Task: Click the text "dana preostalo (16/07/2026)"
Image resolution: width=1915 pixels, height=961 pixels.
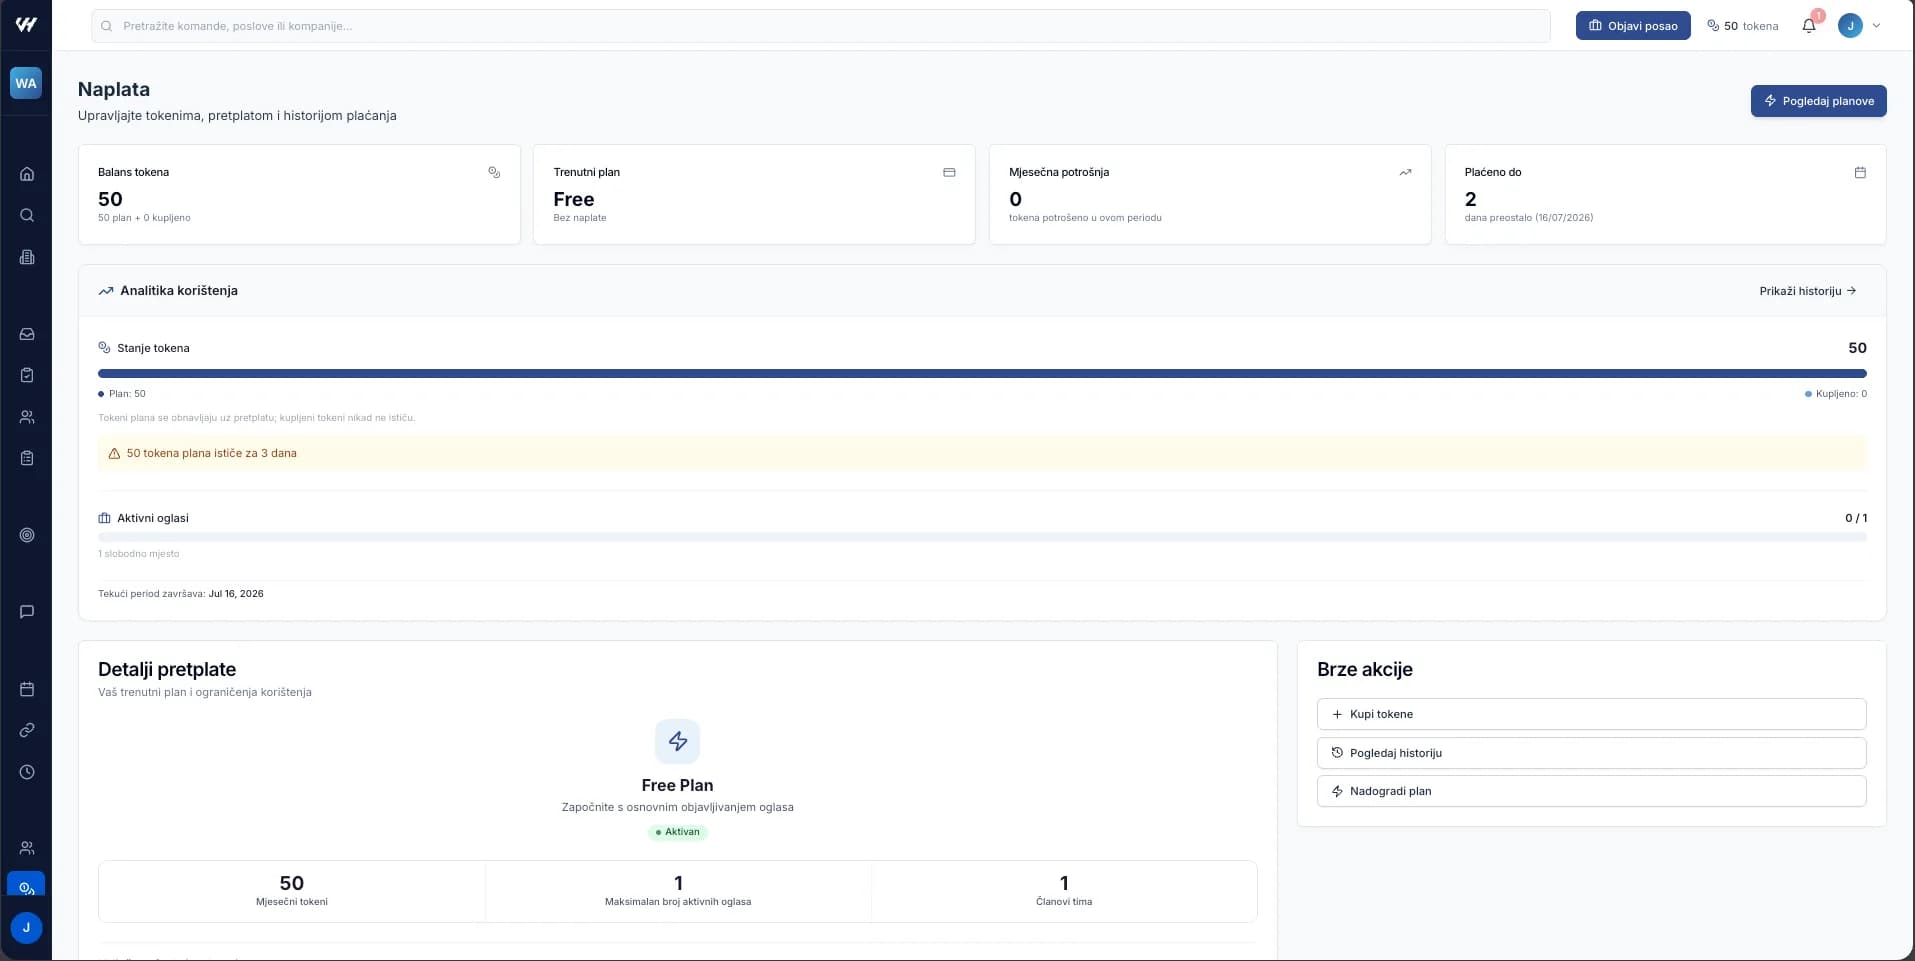Action: [x=1529, y=218]
